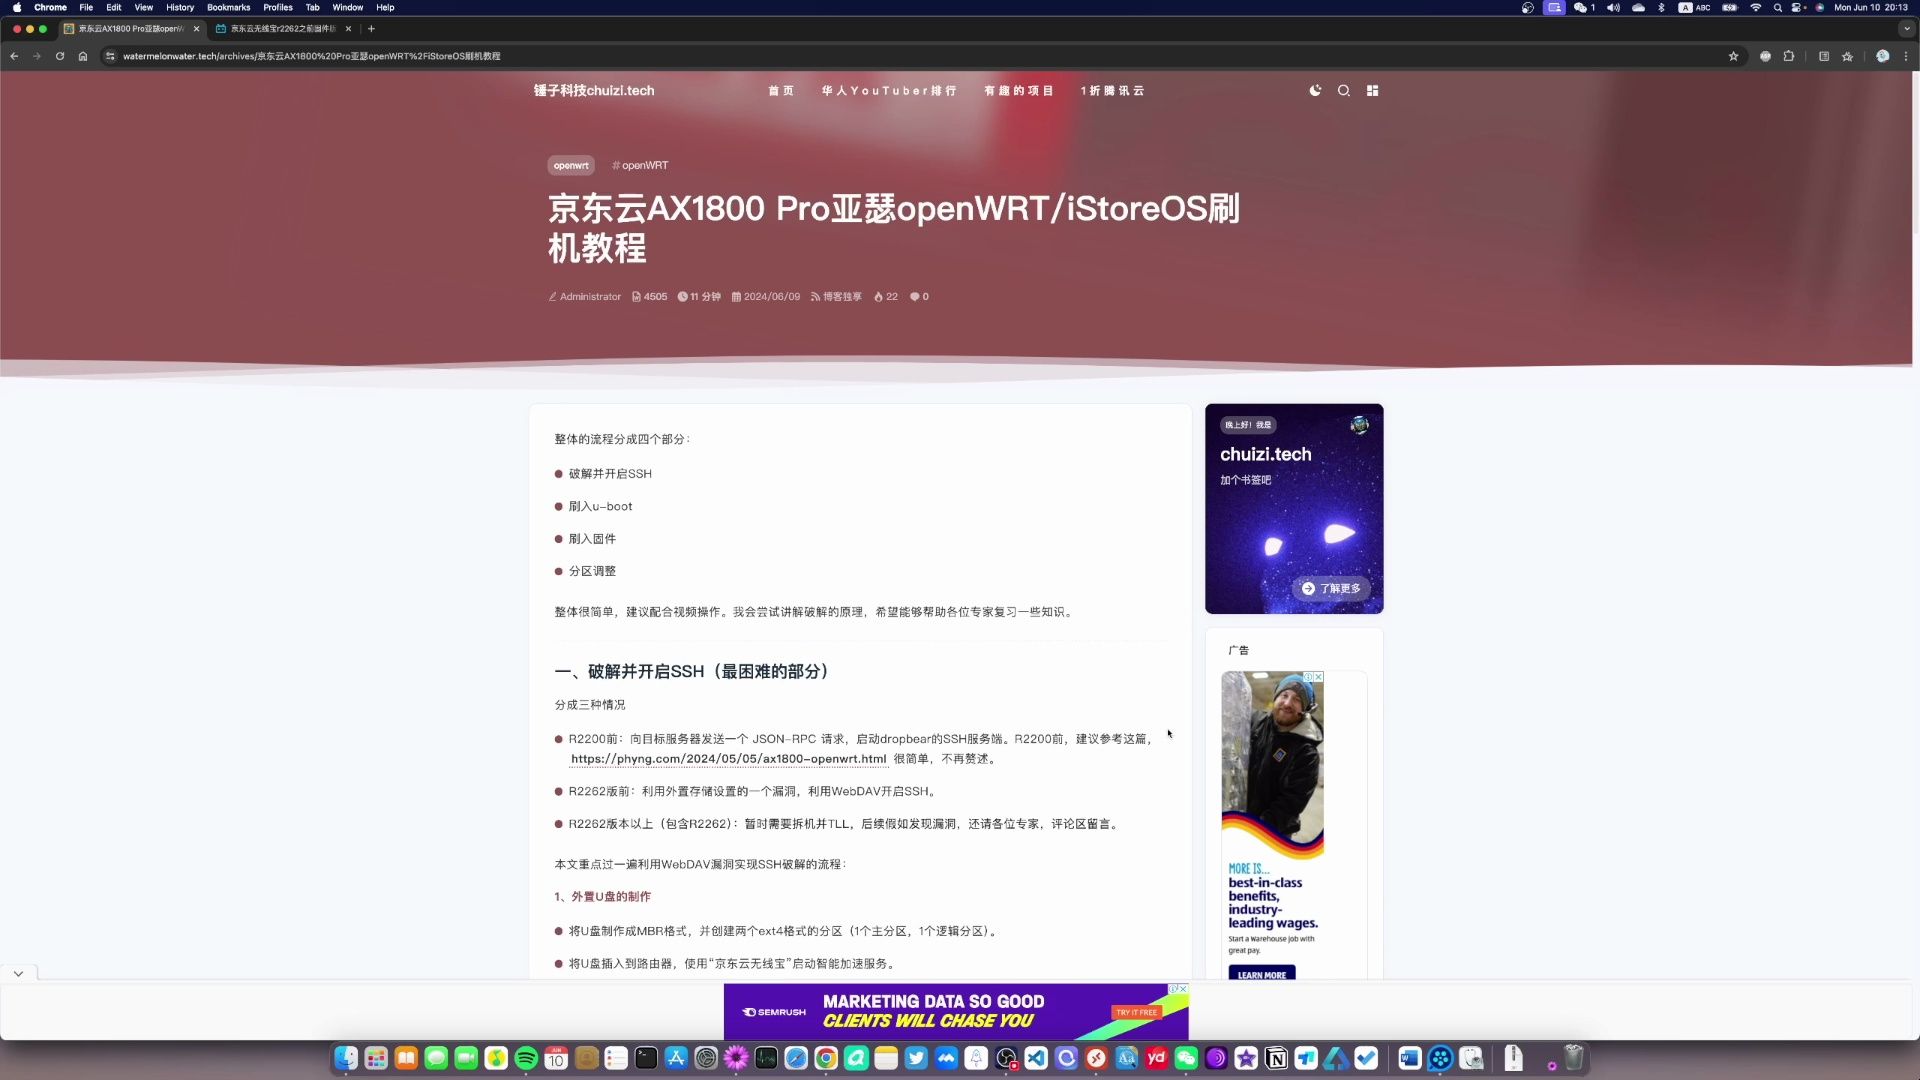
Task: Open the 华人YouTuber排行 navigation menu item
Action: 888,90
